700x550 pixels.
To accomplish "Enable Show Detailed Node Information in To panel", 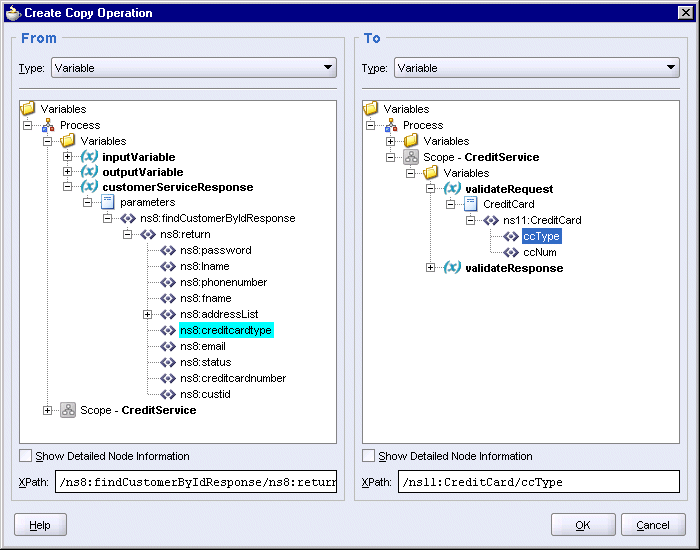I will coord(368,456).
